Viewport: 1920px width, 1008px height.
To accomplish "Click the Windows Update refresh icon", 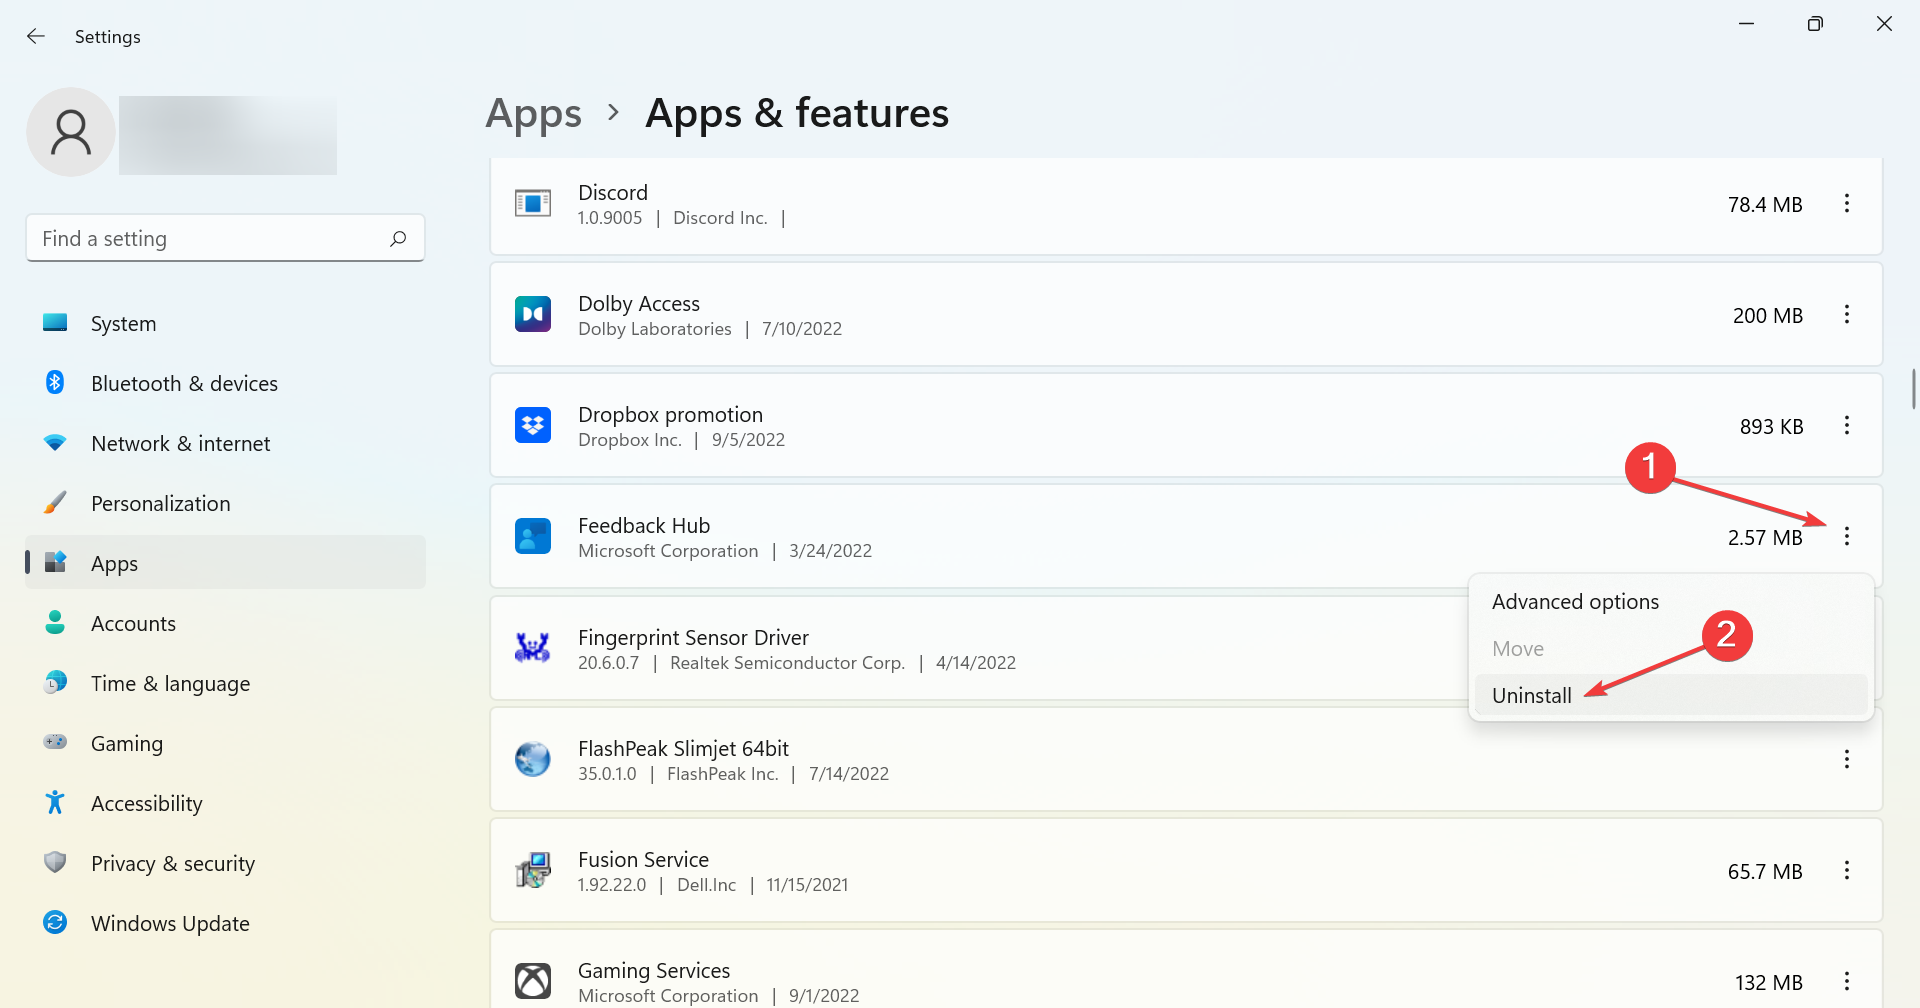I will (55, 923).
